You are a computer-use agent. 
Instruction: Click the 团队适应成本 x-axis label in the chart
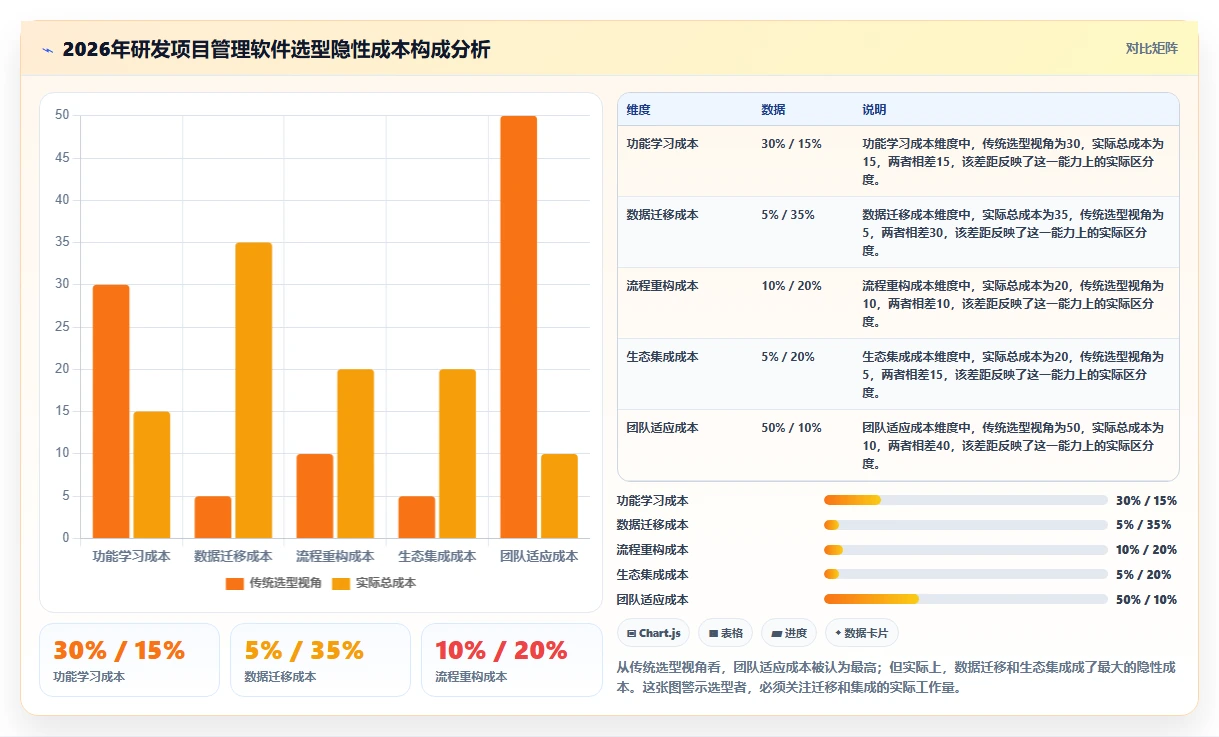pos(539,556)
